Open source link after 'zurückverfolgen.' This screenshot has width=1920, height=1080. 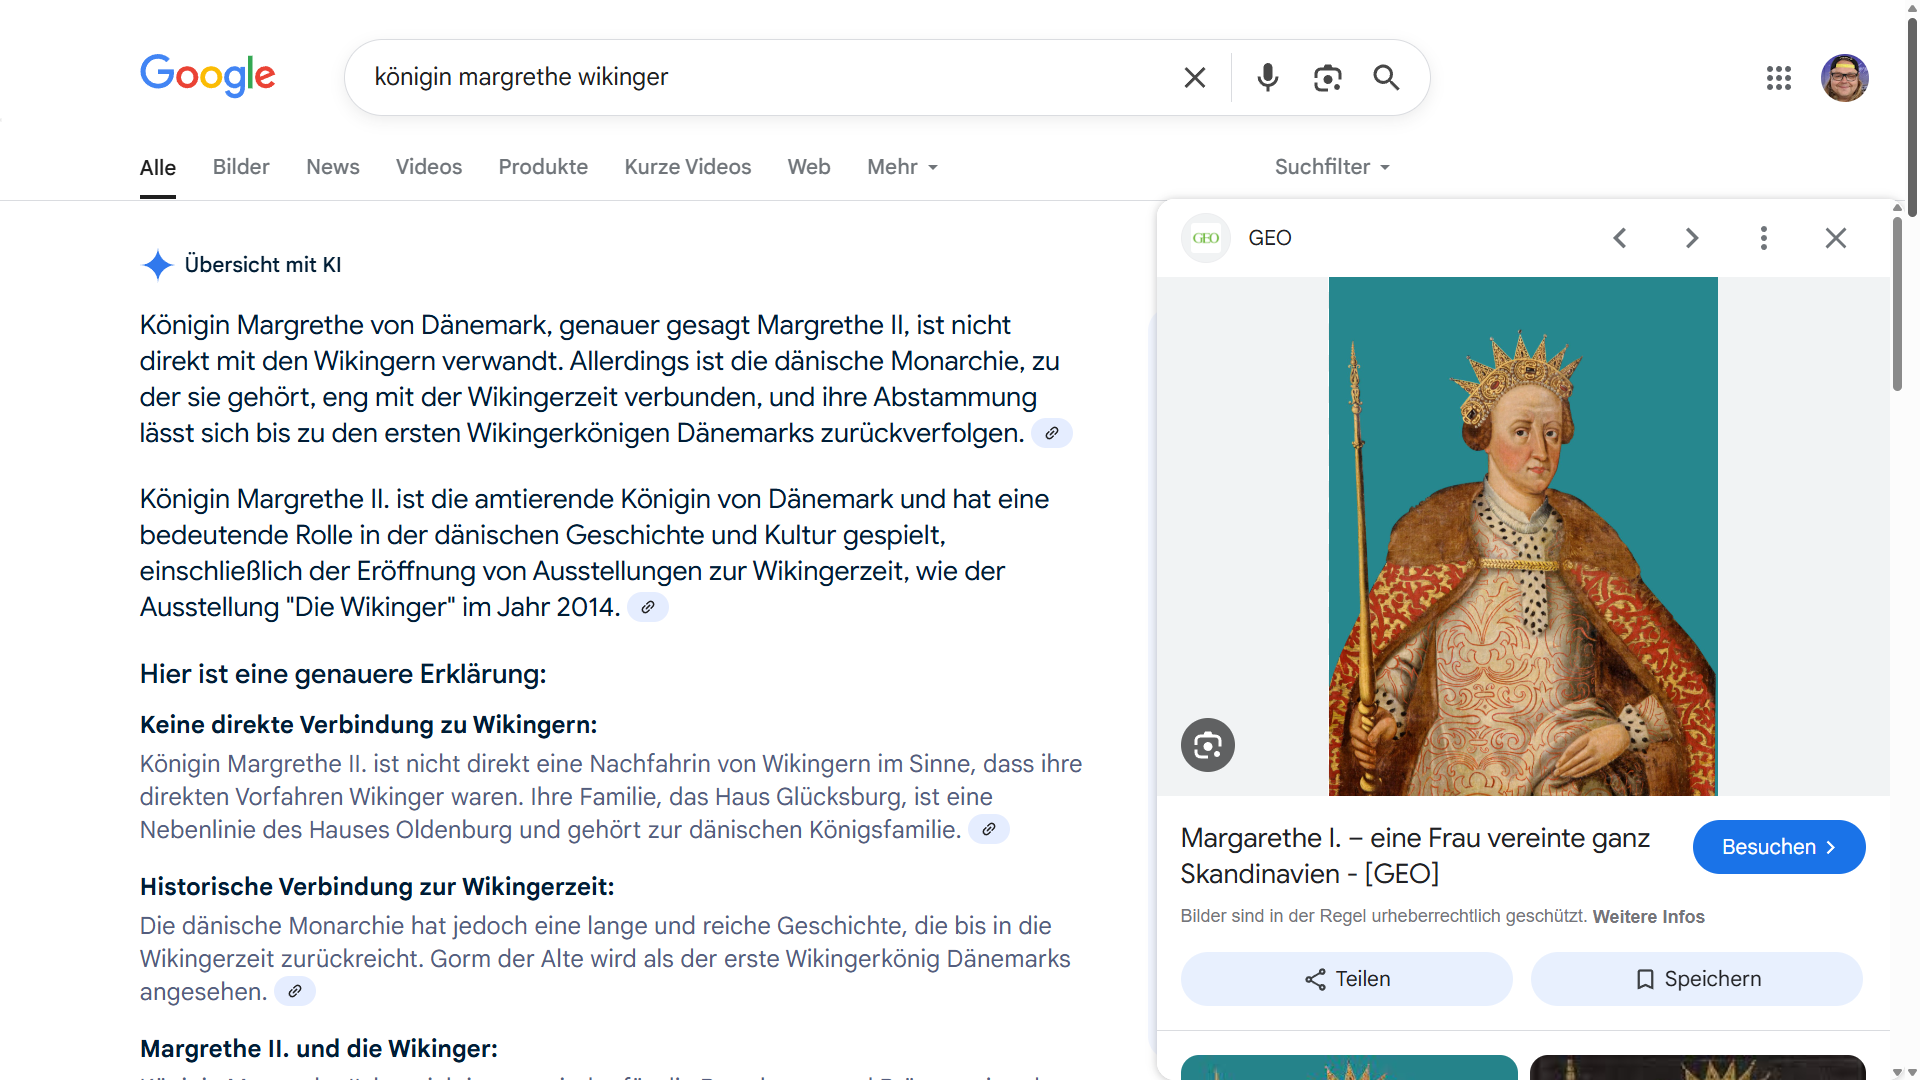(x=1052, y=433)
